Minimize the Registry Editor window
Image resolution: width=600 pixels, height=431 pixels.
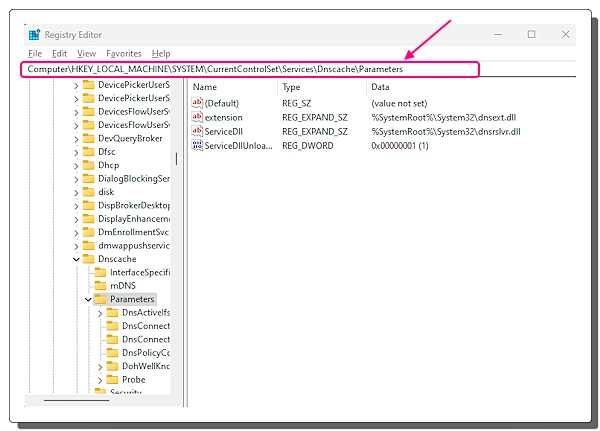[x=497, y=34]
